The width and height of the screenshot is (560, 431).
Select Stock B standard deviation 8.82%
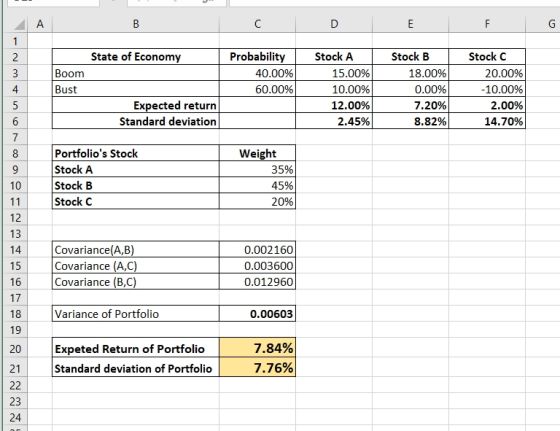(x=410, y=121)
